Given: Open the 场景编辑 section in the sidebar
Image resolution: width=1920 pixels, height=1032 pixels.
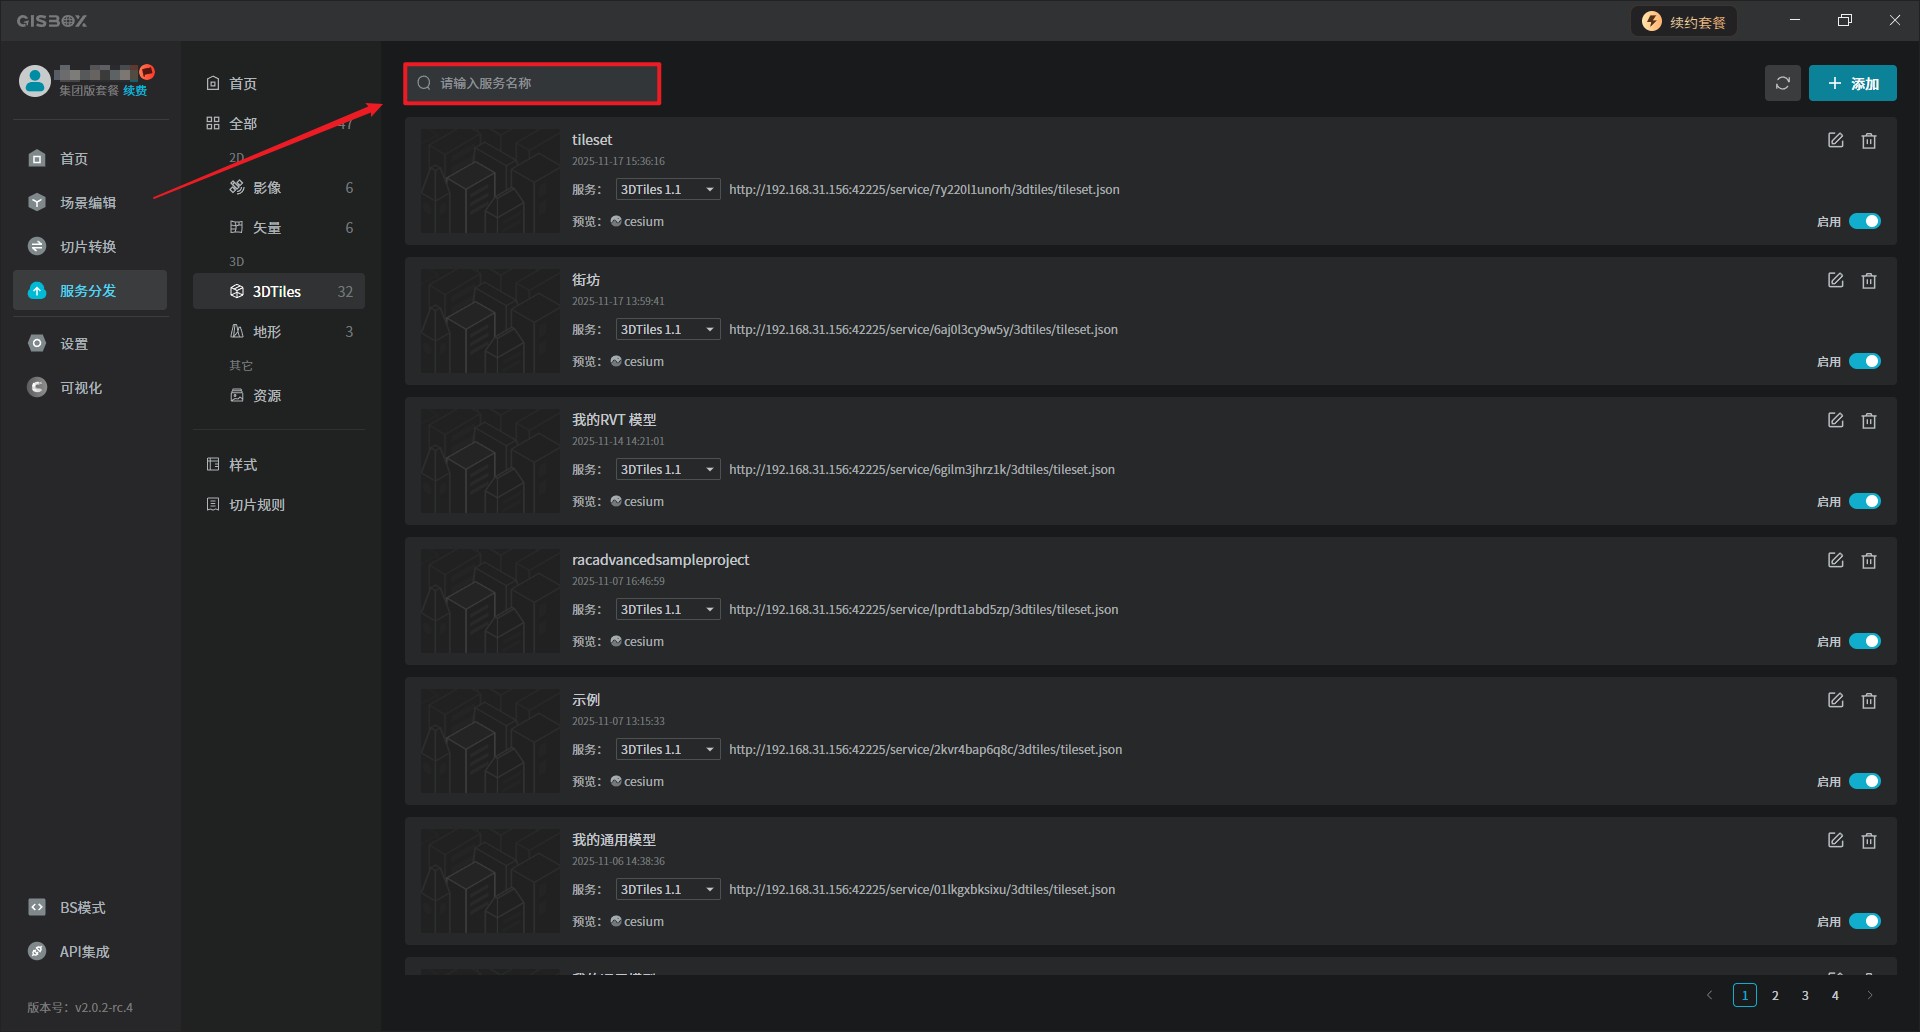Looking at the screenshot, I should coord(87,203).
